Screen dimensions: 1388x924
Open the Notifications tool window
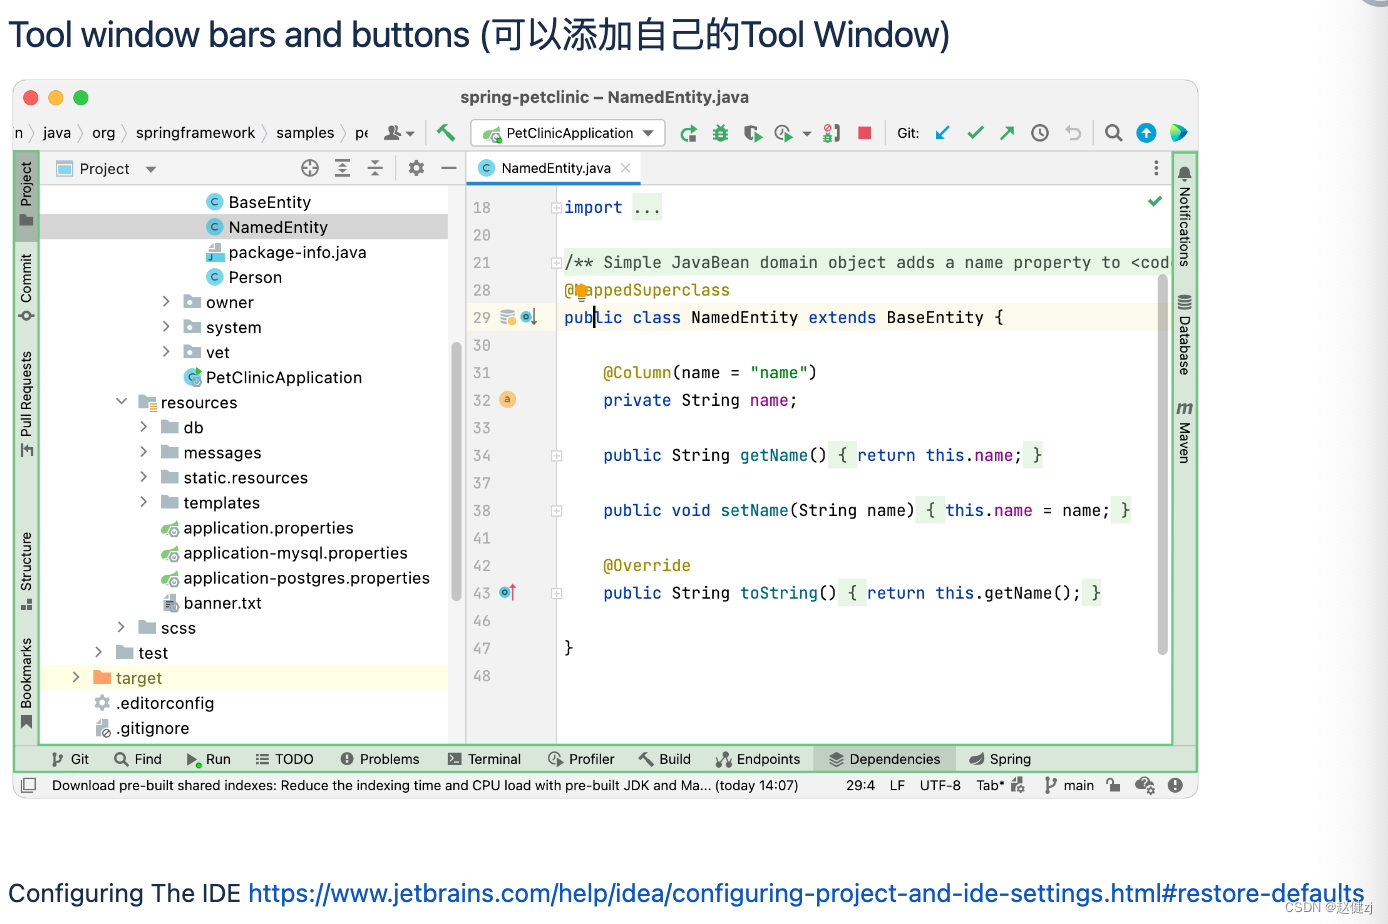click(x=1184, y=217)
